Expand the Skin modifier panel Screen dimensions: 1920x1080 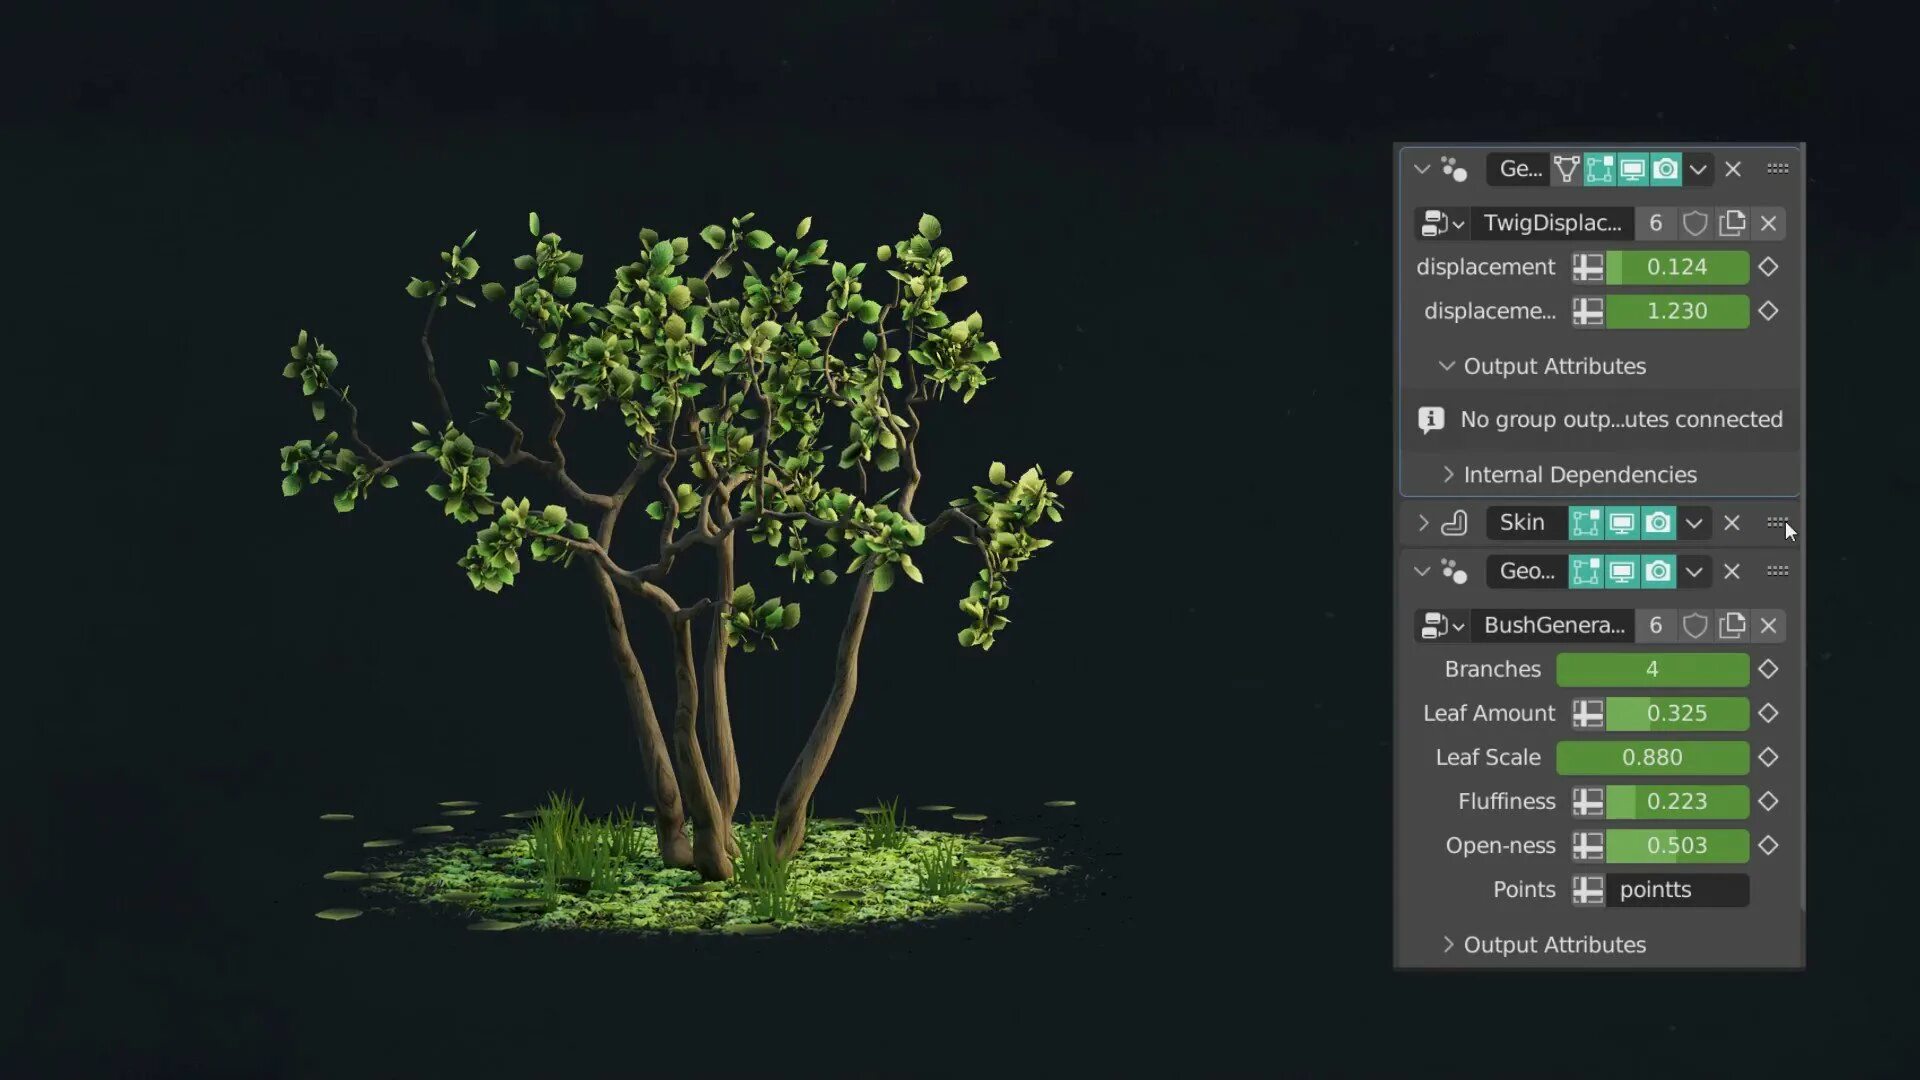point(1423,522)
